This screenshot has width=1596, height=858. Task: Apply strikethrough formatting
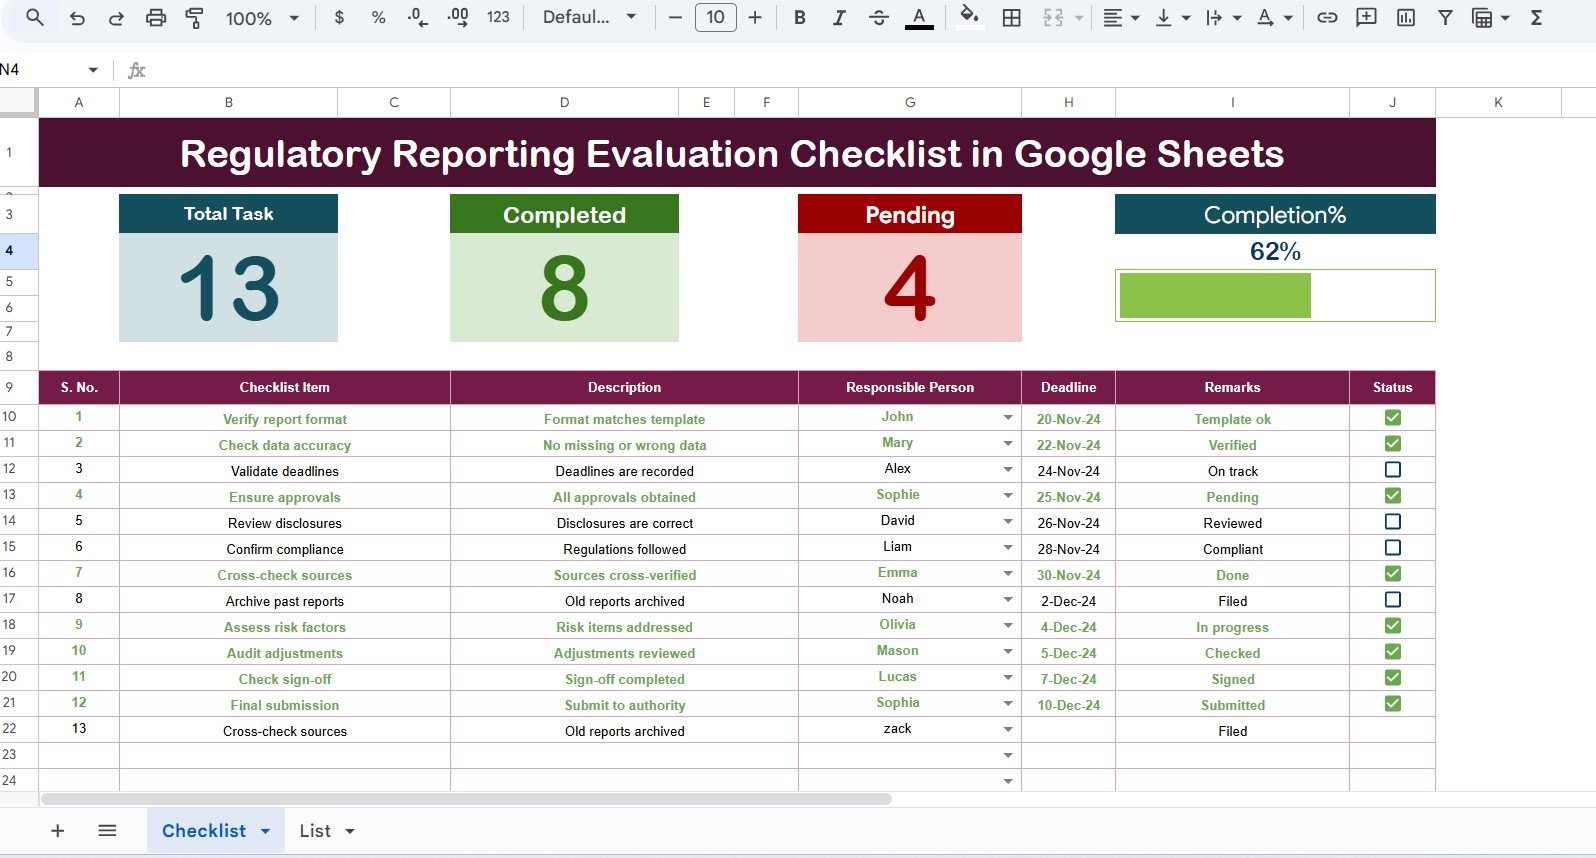(878, 18)
